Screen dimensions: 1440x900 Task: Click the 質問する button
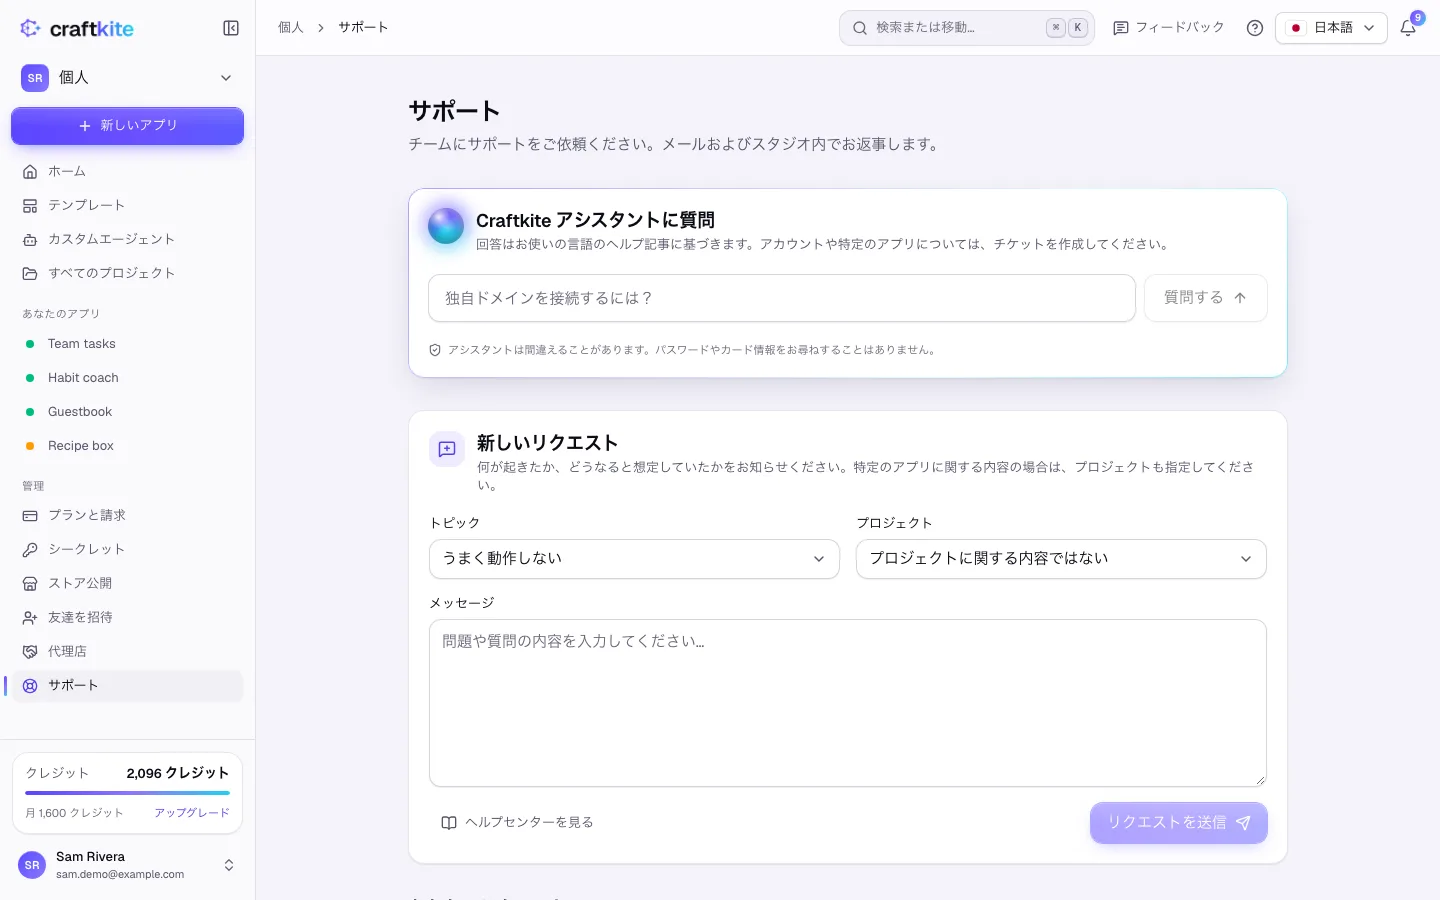(x=1205, y=298)
